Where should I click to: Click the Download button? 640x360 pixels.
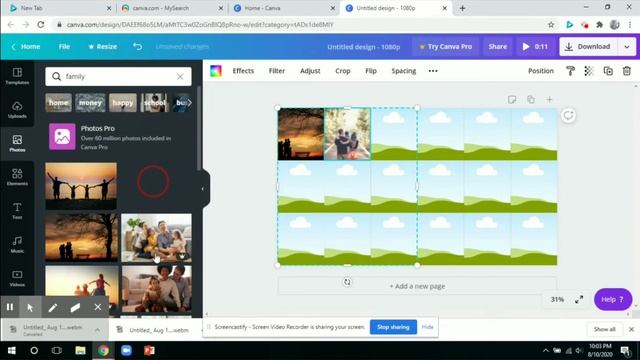589,47
